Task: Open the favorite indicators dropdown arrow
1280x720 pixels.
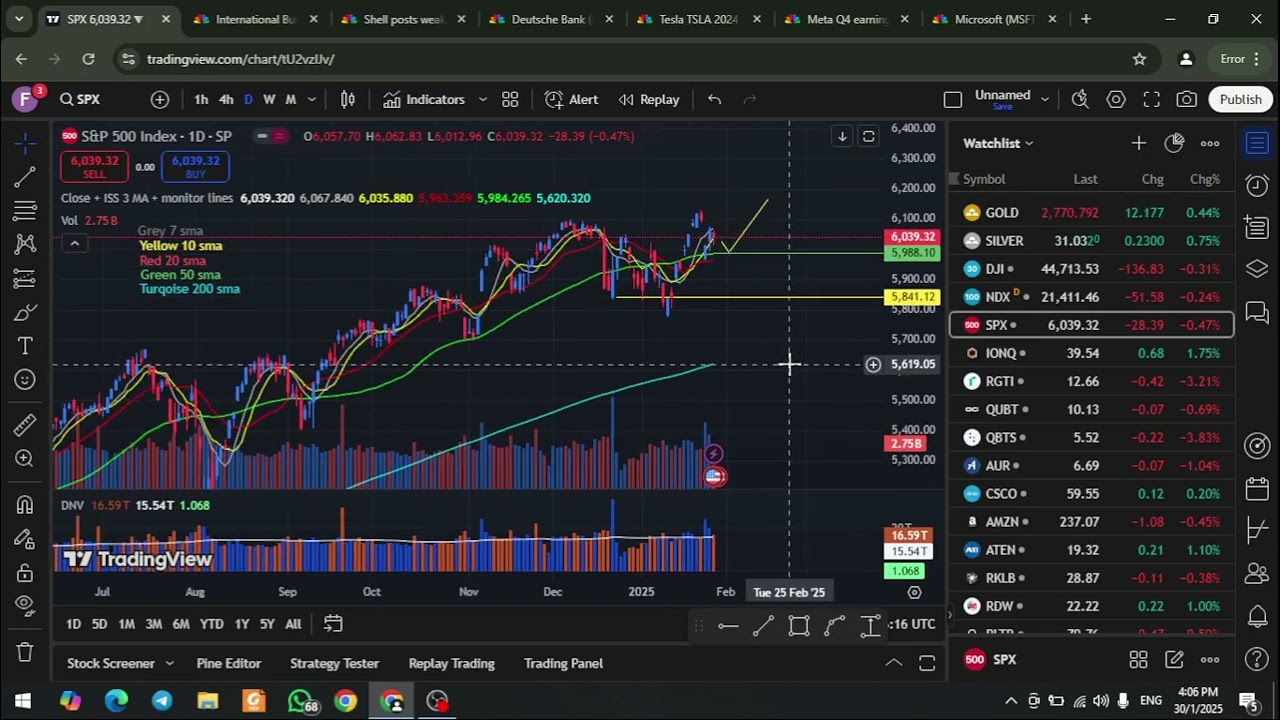Action: point(482,99)
